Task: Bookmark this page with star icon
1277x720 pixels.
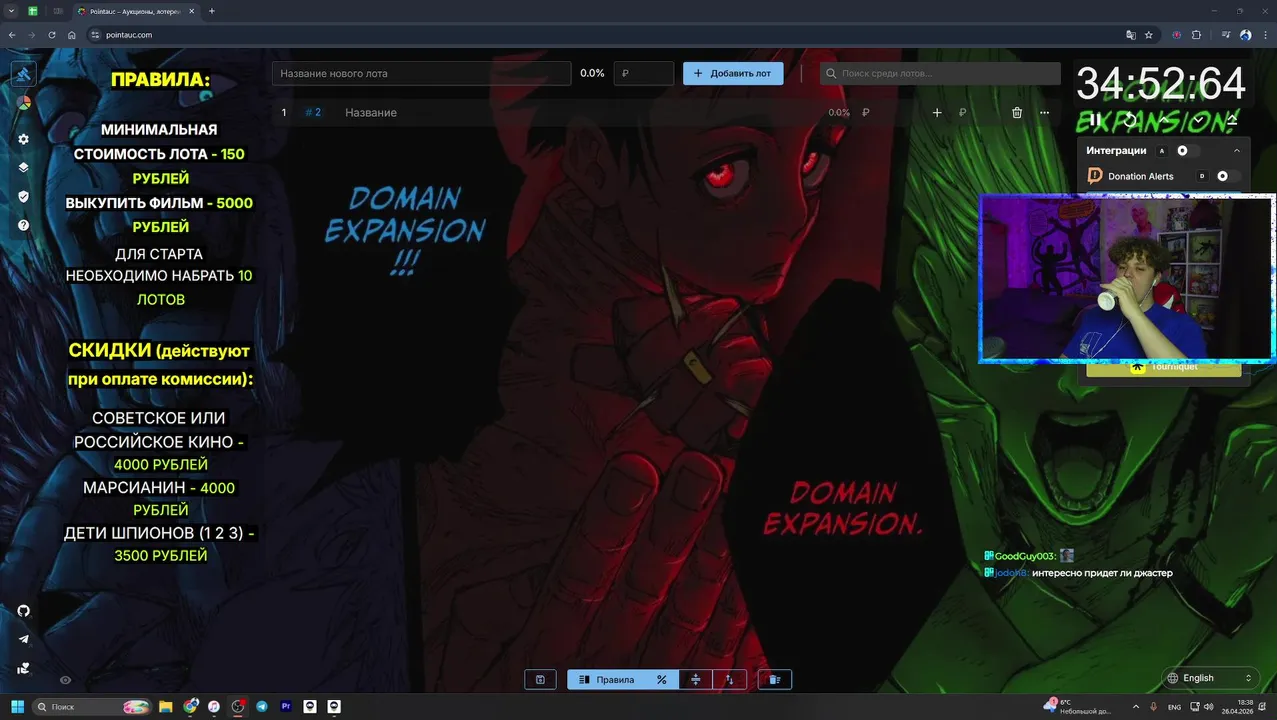Action: click(x=1148, y=35)
